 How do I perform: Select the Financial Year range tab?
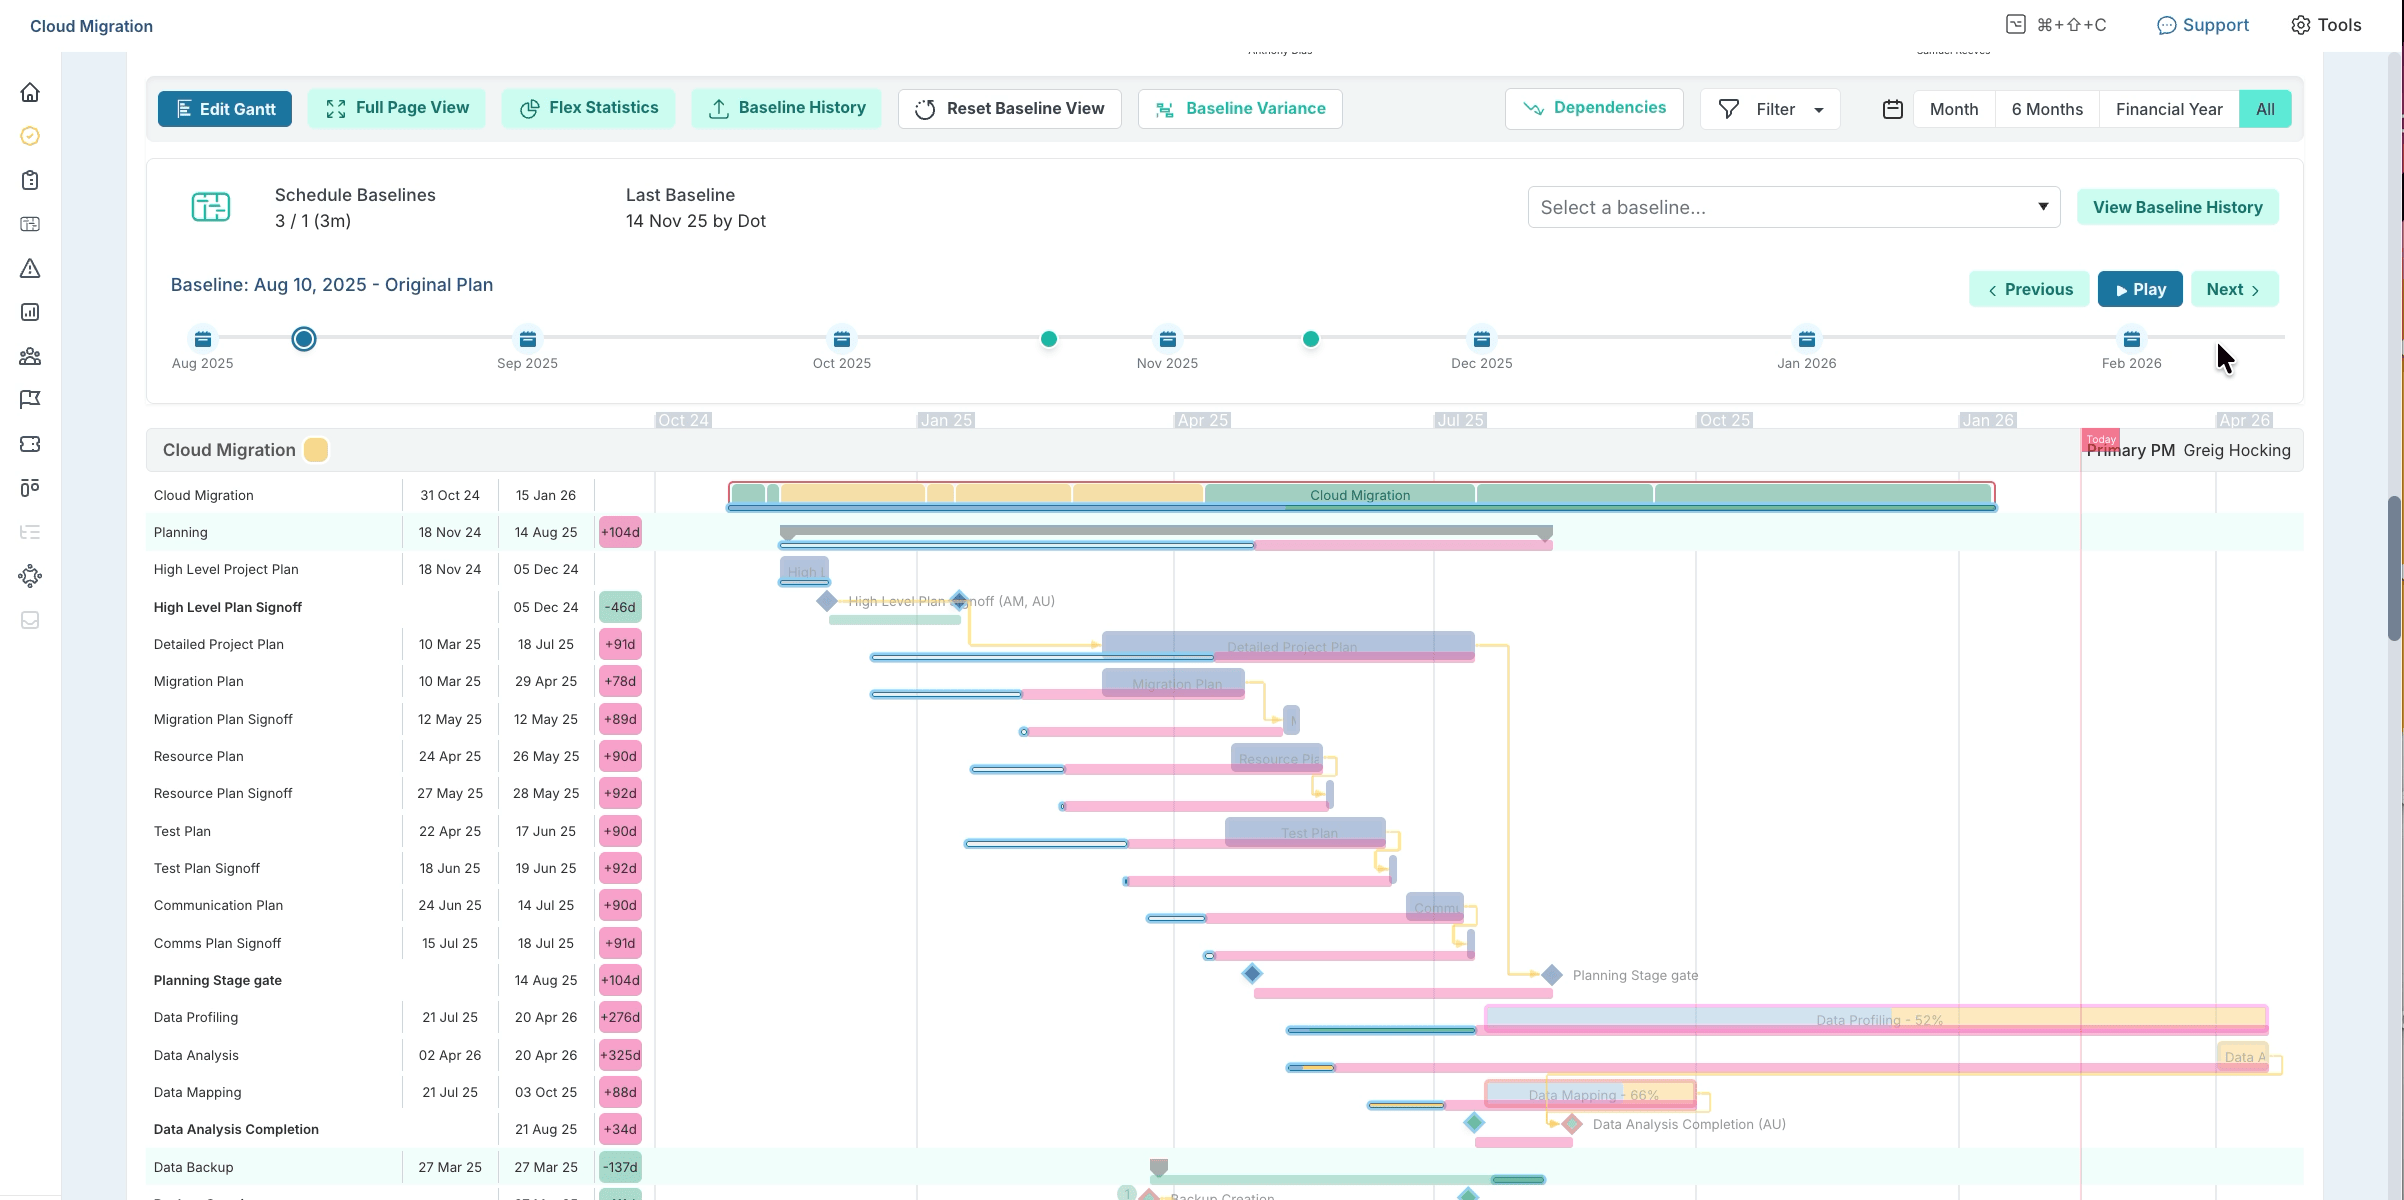pos(2168,109)
